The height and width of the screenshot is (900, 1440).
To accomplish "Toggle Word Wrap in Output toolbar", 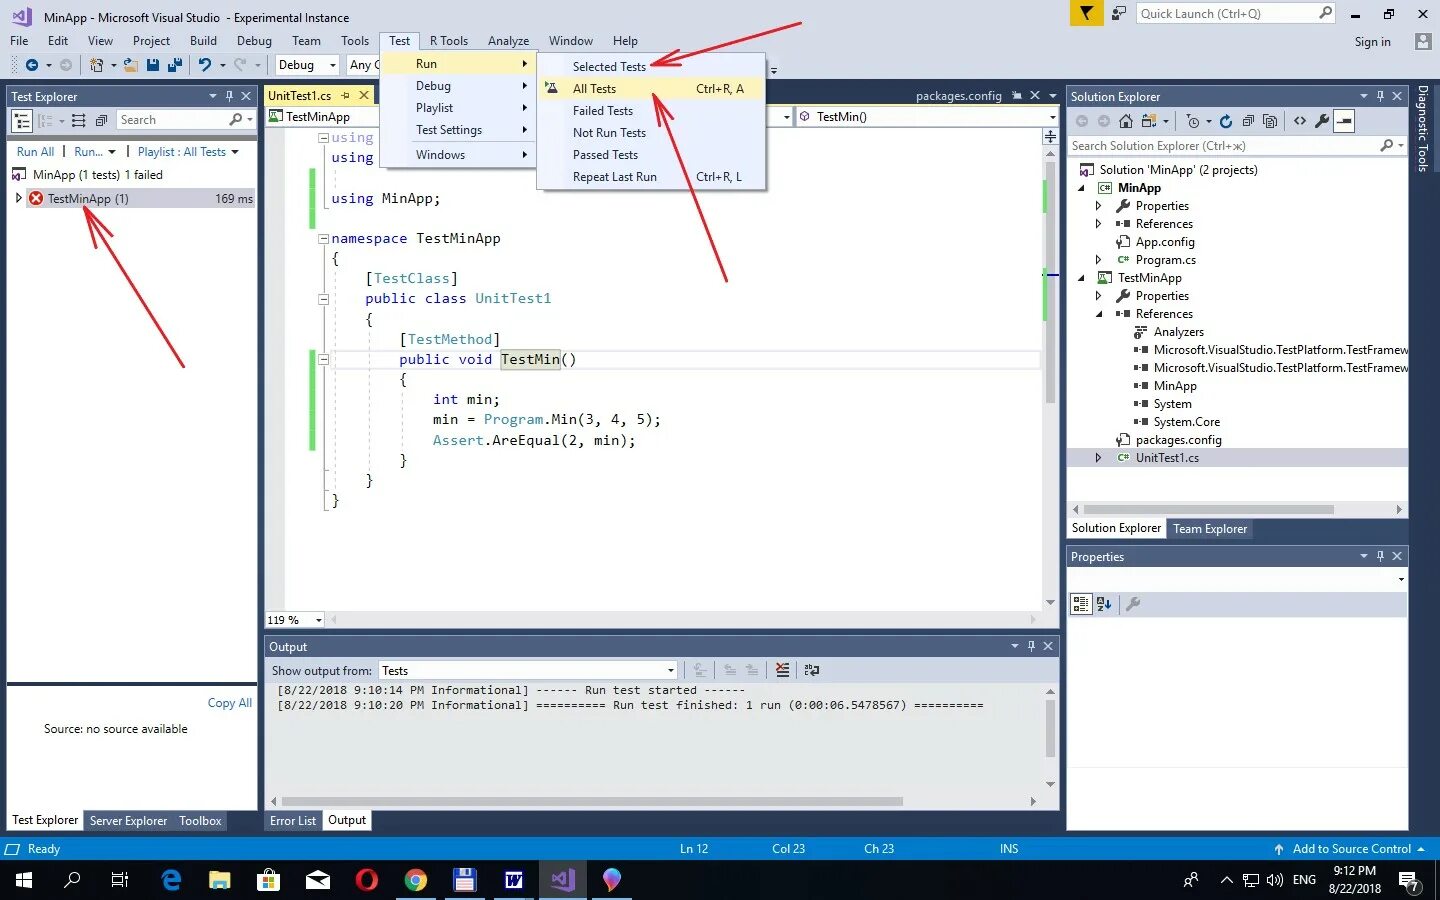I will (x=812, y=670).
